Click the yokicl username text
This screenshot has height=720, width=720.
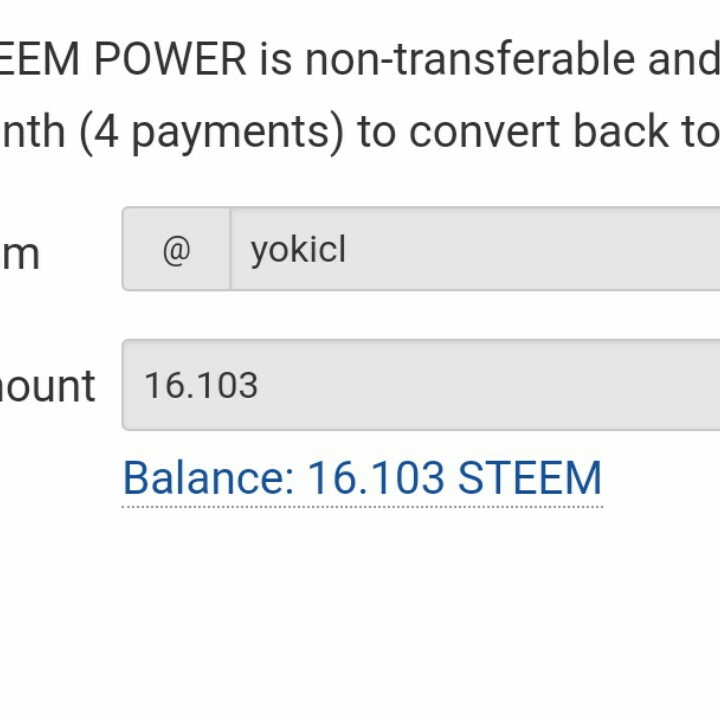(x=298, y=250)
